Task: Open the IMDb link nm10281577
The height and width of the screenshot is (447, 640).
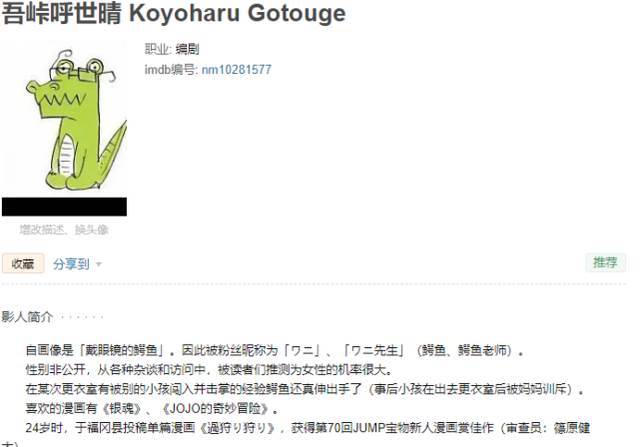Action: click(236, 70)
